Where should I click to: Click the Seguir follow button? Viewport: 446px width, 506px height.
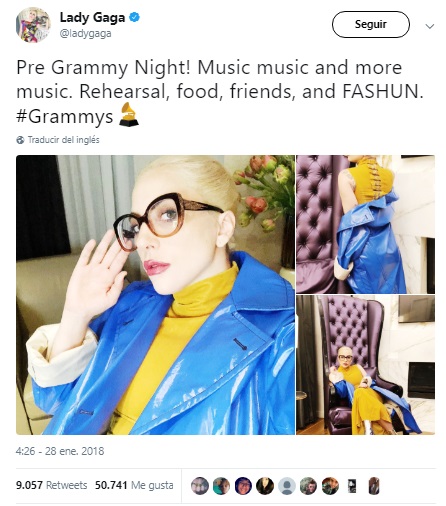click(370, 25)
